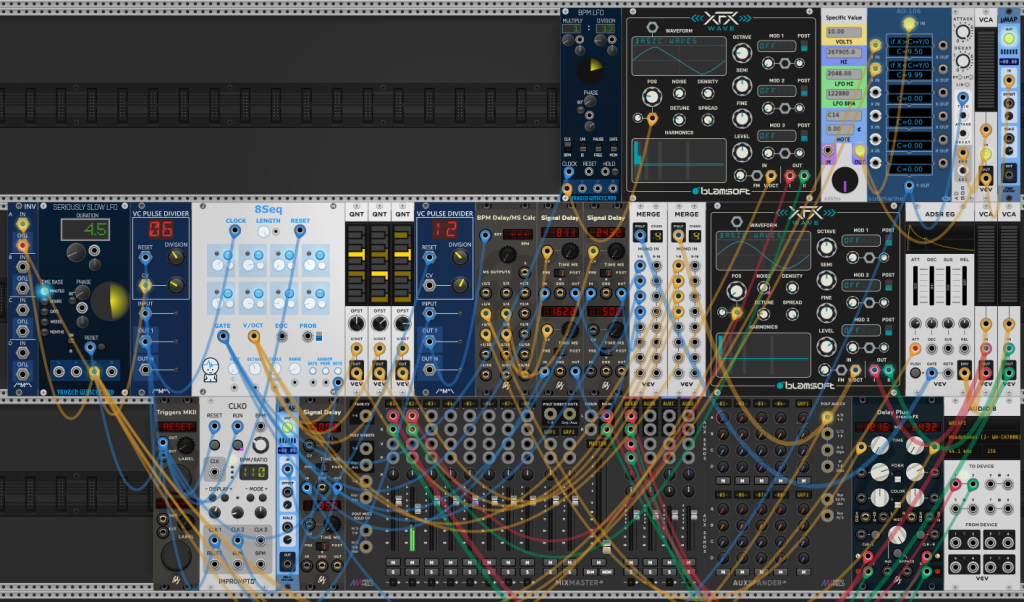The height and width of the screenshot is (602, 1024).
Task: Click the CLKD BPM display showing 110
Action: pos(253,473)
